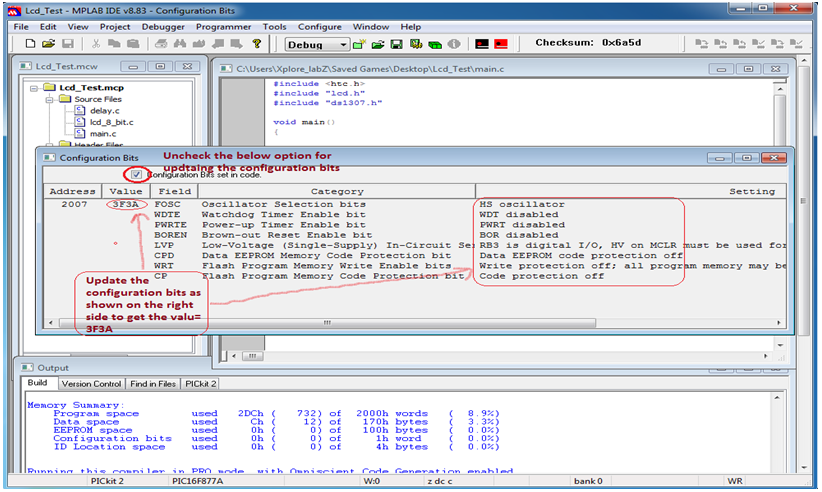Screen dimensions: 822x492
Task: Click the red rebuild all icon
Action: click(x=501, y=45)
